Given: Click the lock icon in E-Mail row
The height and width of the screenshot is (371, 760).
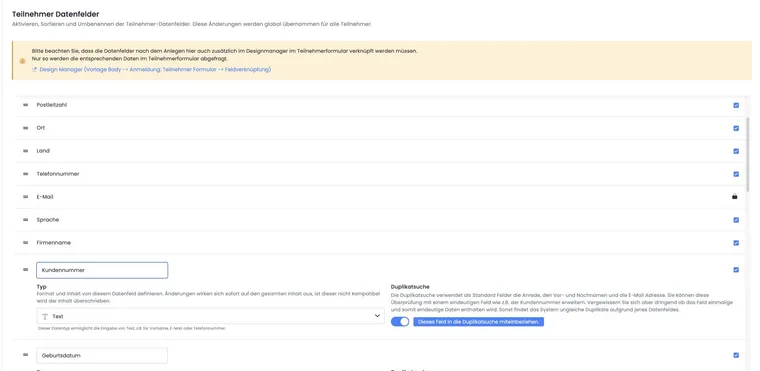Looking at the screenshot, I should tap(735, 197).
